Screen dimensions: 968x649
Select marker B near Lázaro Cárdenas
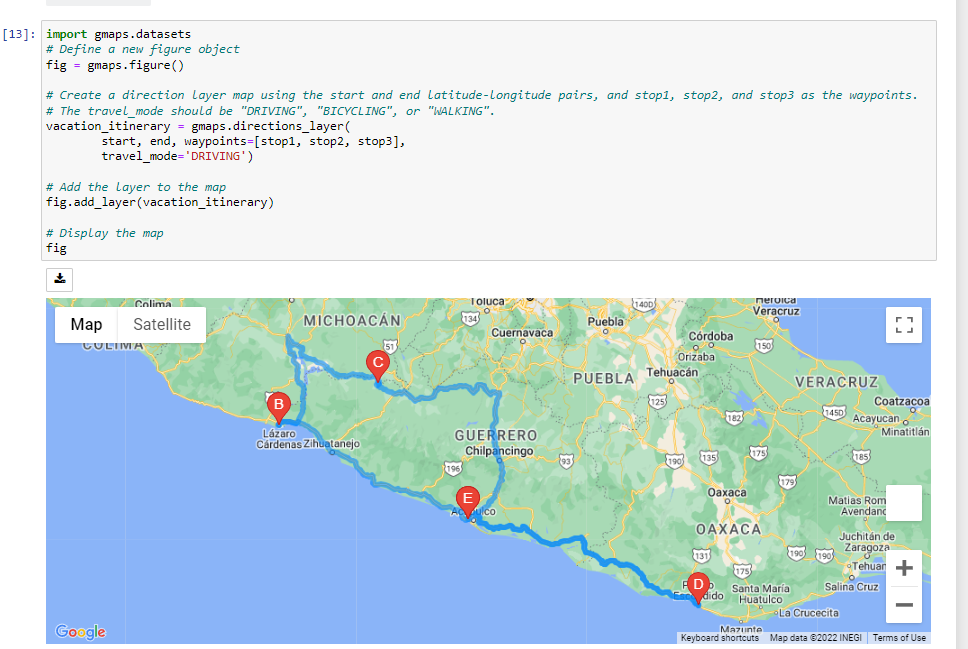coord(278,406)
